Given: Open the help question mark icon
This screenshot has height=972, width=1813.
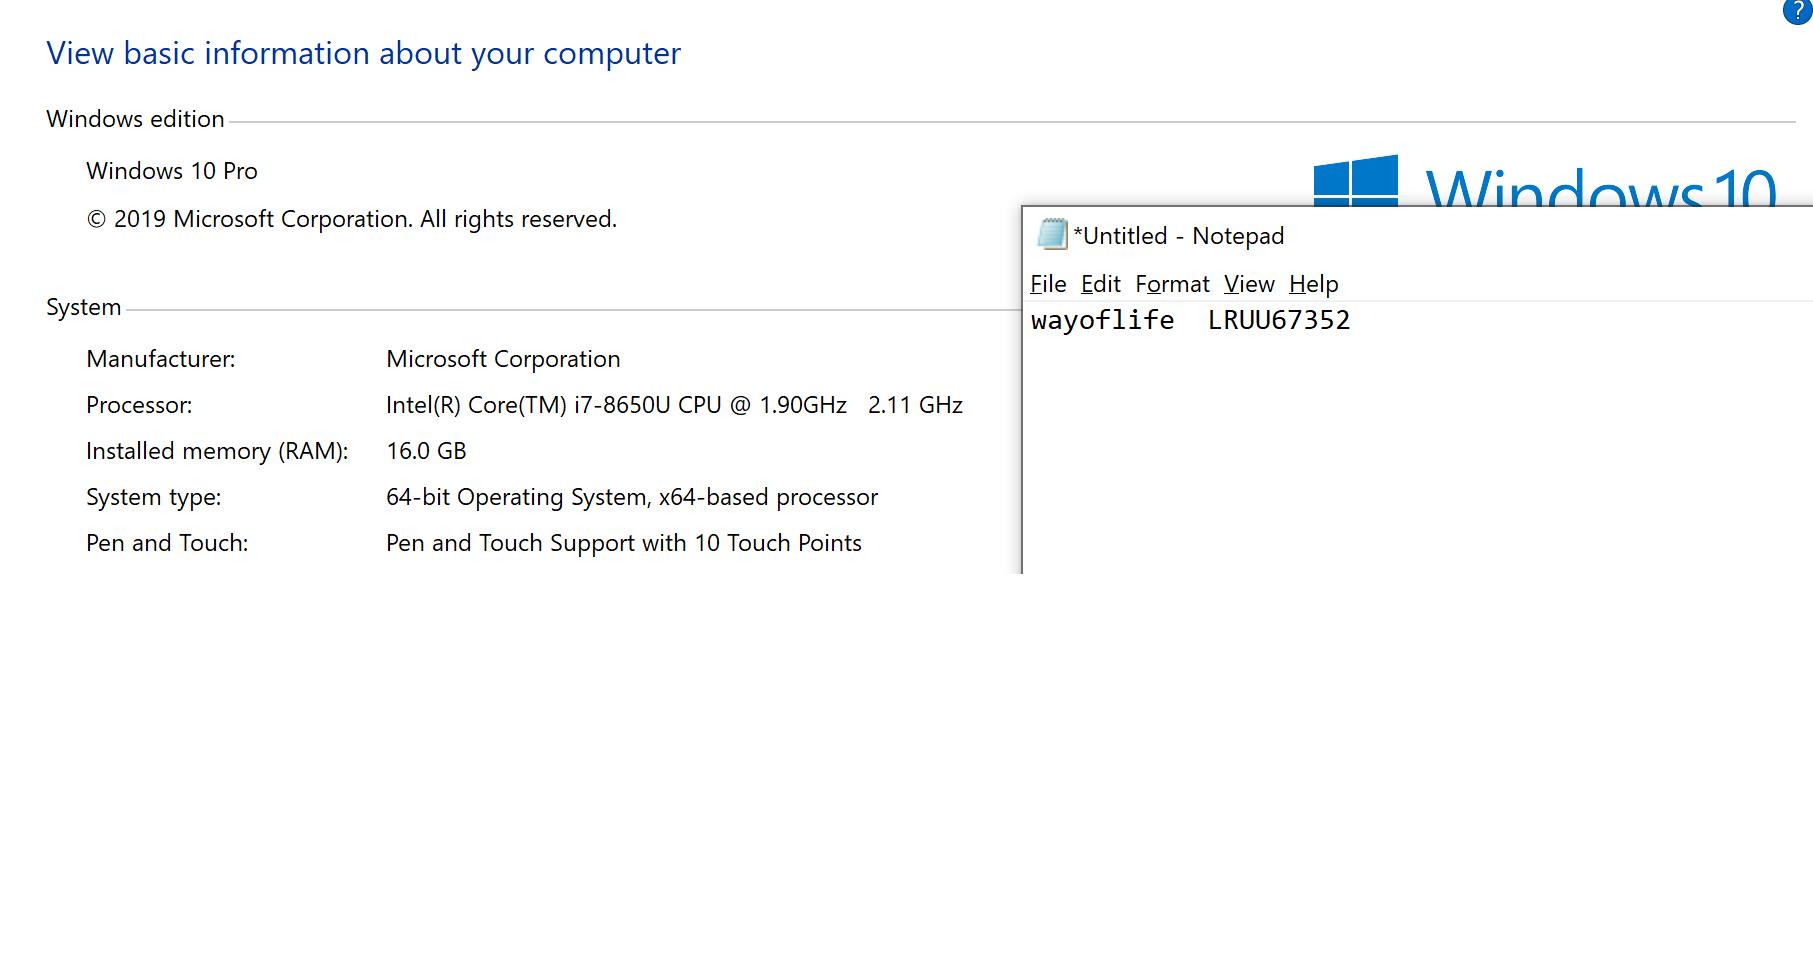Looking at the screenshot, I should pos(1798,10).
